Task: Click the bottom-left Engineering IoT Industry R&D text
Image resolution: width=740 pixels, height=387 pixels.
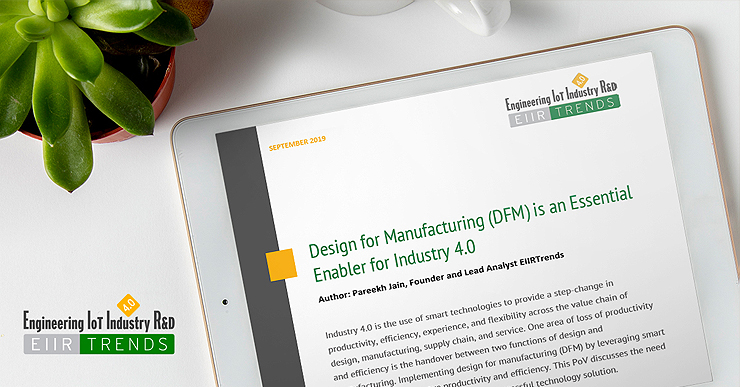Action: (99, 322)
